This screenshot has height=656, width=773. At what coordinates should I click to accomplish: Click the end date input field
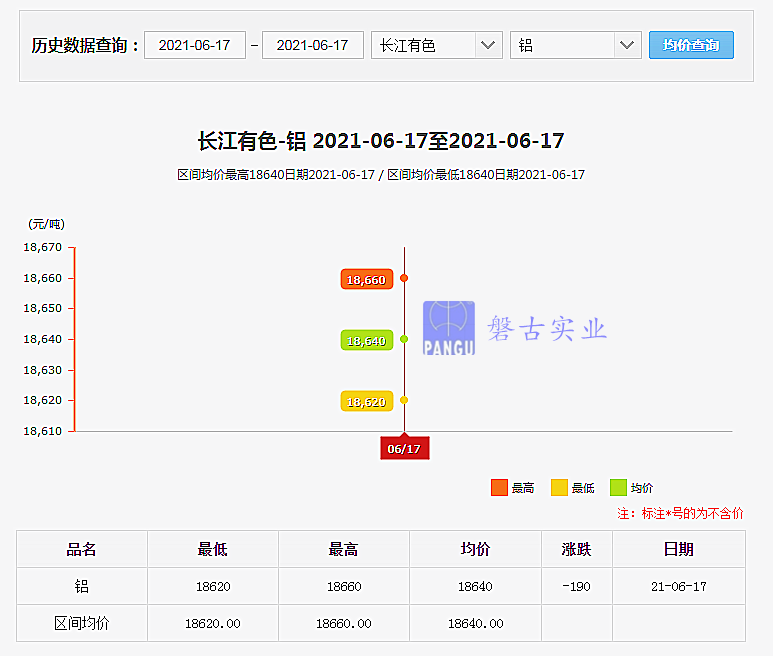tap(313, 45)
